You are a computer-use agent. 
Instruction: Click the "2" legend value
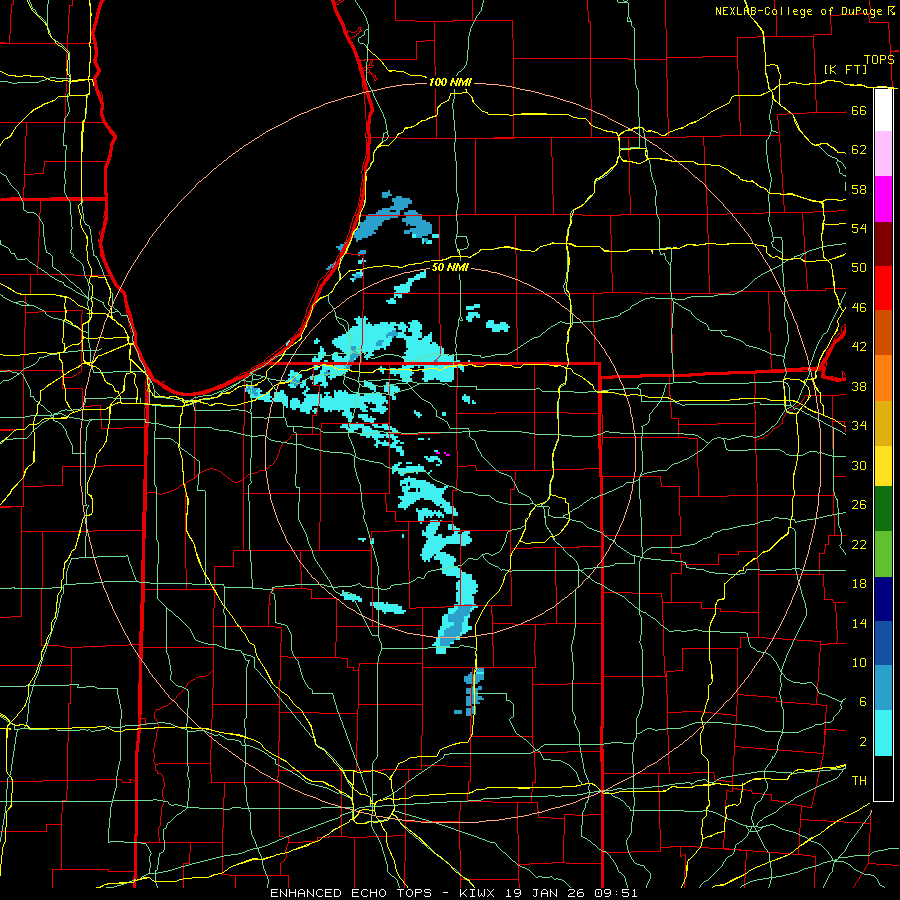pyautogui.click(x=862, y=741)
